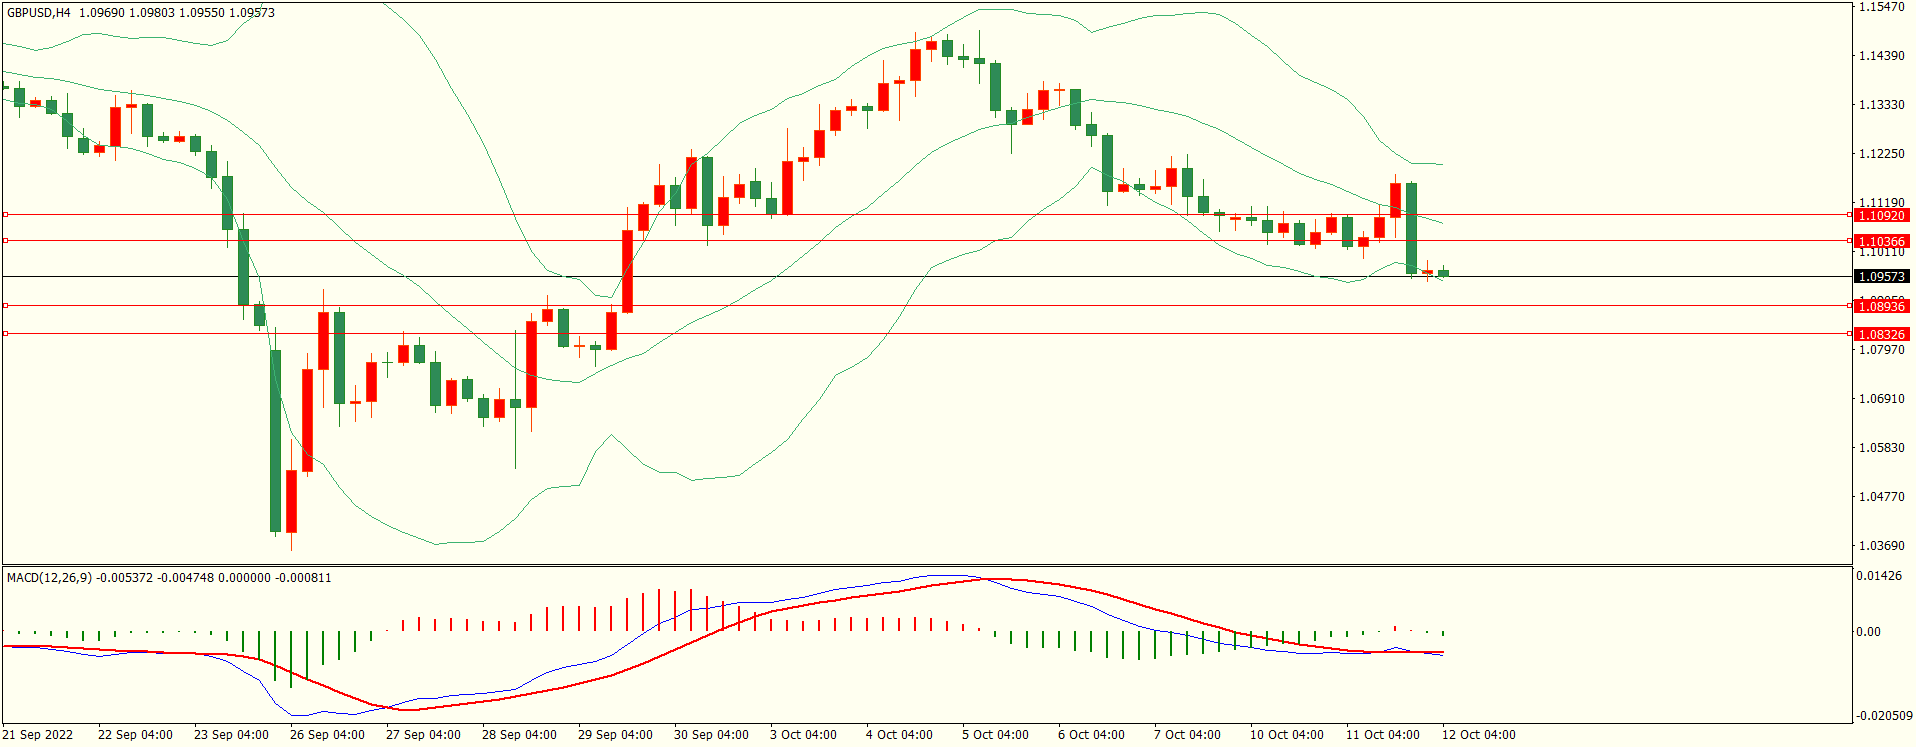
Task: Click the -0.020509 MACD scale value
Action: click(1883, 716)
